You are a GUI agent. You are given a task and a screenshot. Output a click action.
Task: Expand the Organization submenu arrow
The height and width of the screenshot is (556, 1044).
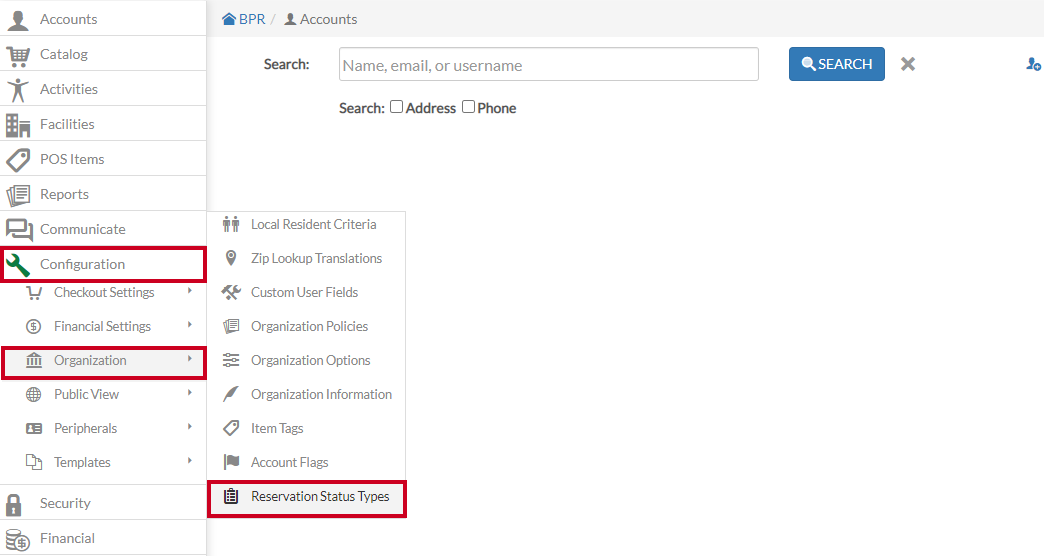(190, 359)
